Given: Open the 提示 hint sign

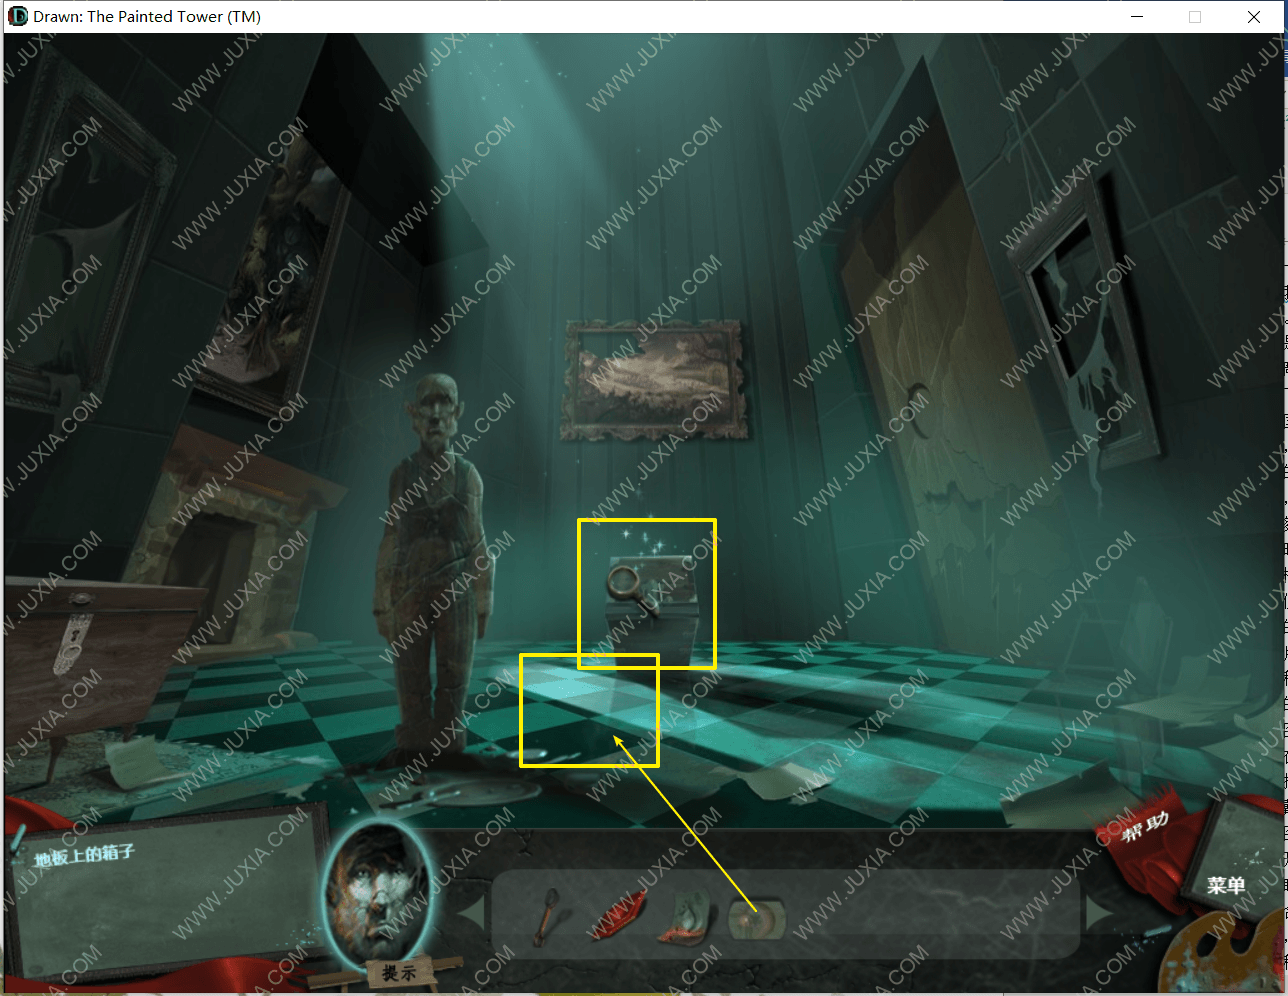Looking at the screenshot, I should (399, 972).
